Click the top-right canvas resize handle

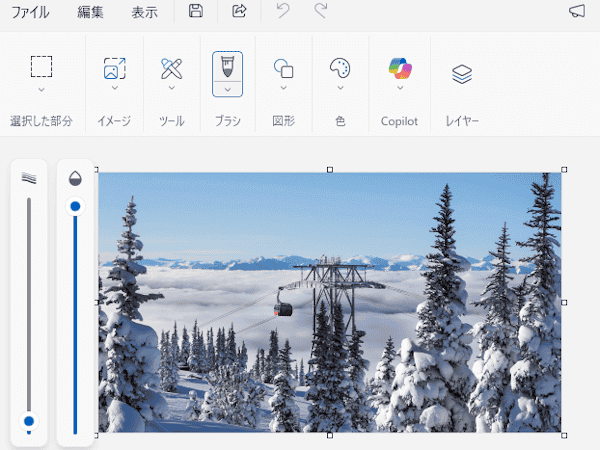pyautogui.click(x=564, y=170)
